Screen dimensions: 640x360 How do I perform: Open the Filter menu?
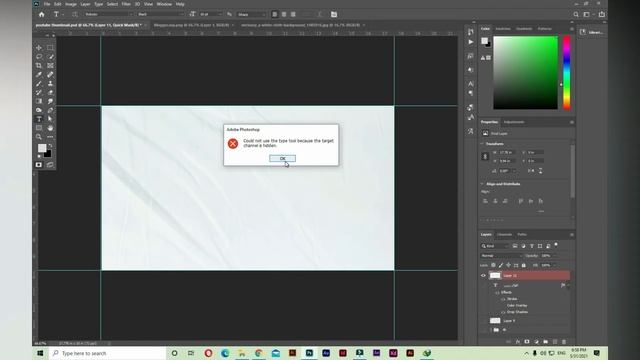click(126, 4)
